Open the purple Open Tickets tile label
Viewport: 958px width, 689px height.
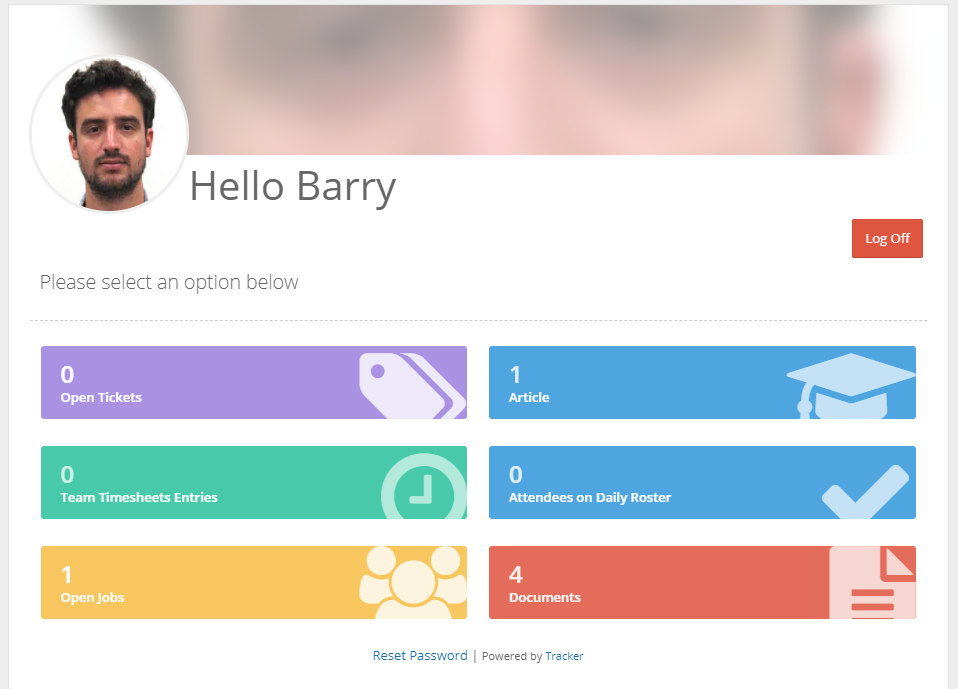(x=101, y=397)
